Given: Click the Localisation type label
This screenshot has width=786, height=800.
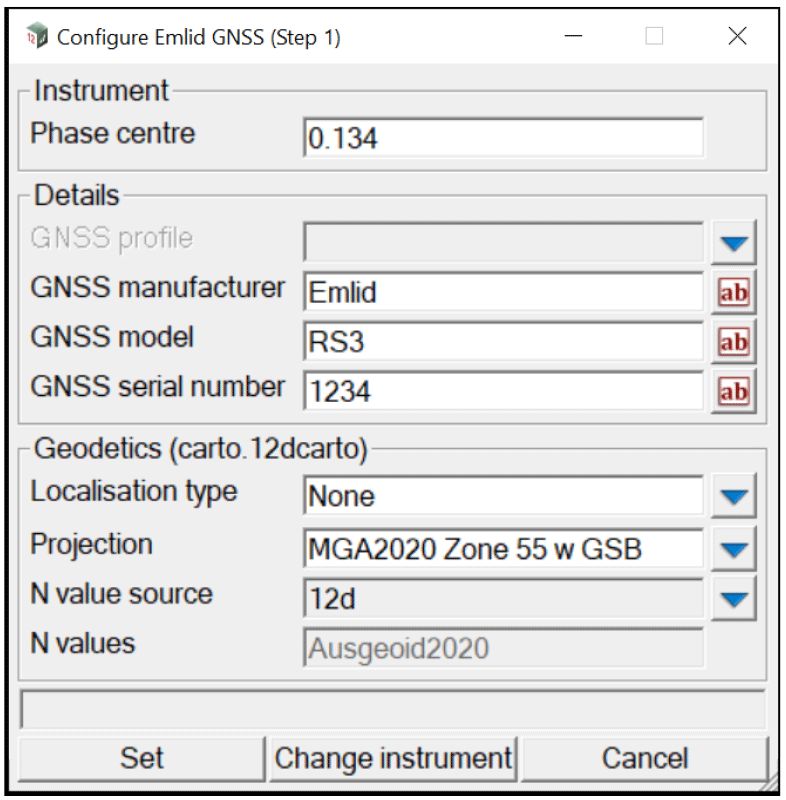Looking at the screenshot, I should (x=134, y=492).
